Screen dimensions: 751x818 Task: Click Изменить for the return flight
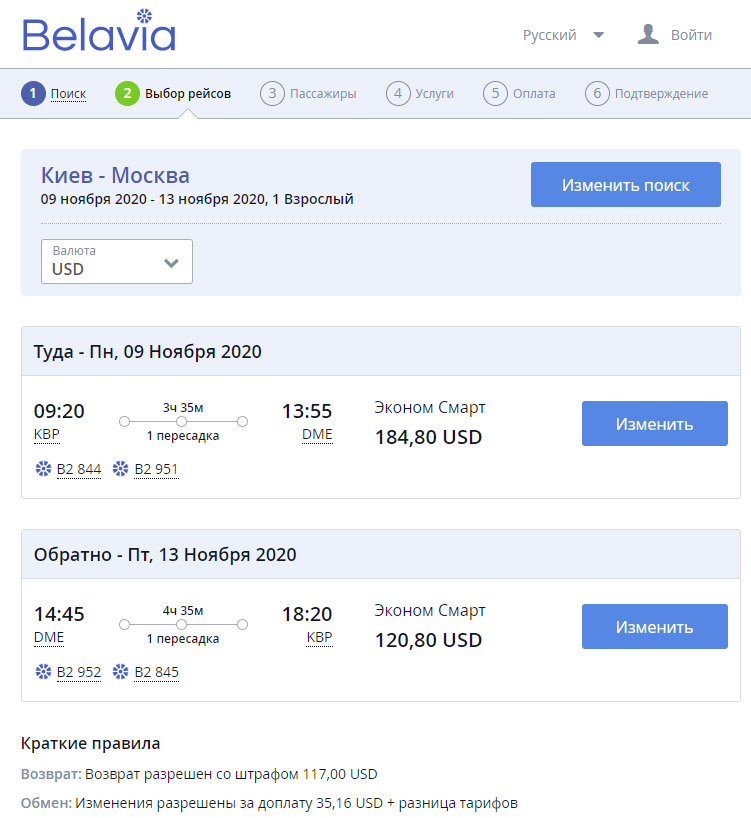click(x=655, y=626)
